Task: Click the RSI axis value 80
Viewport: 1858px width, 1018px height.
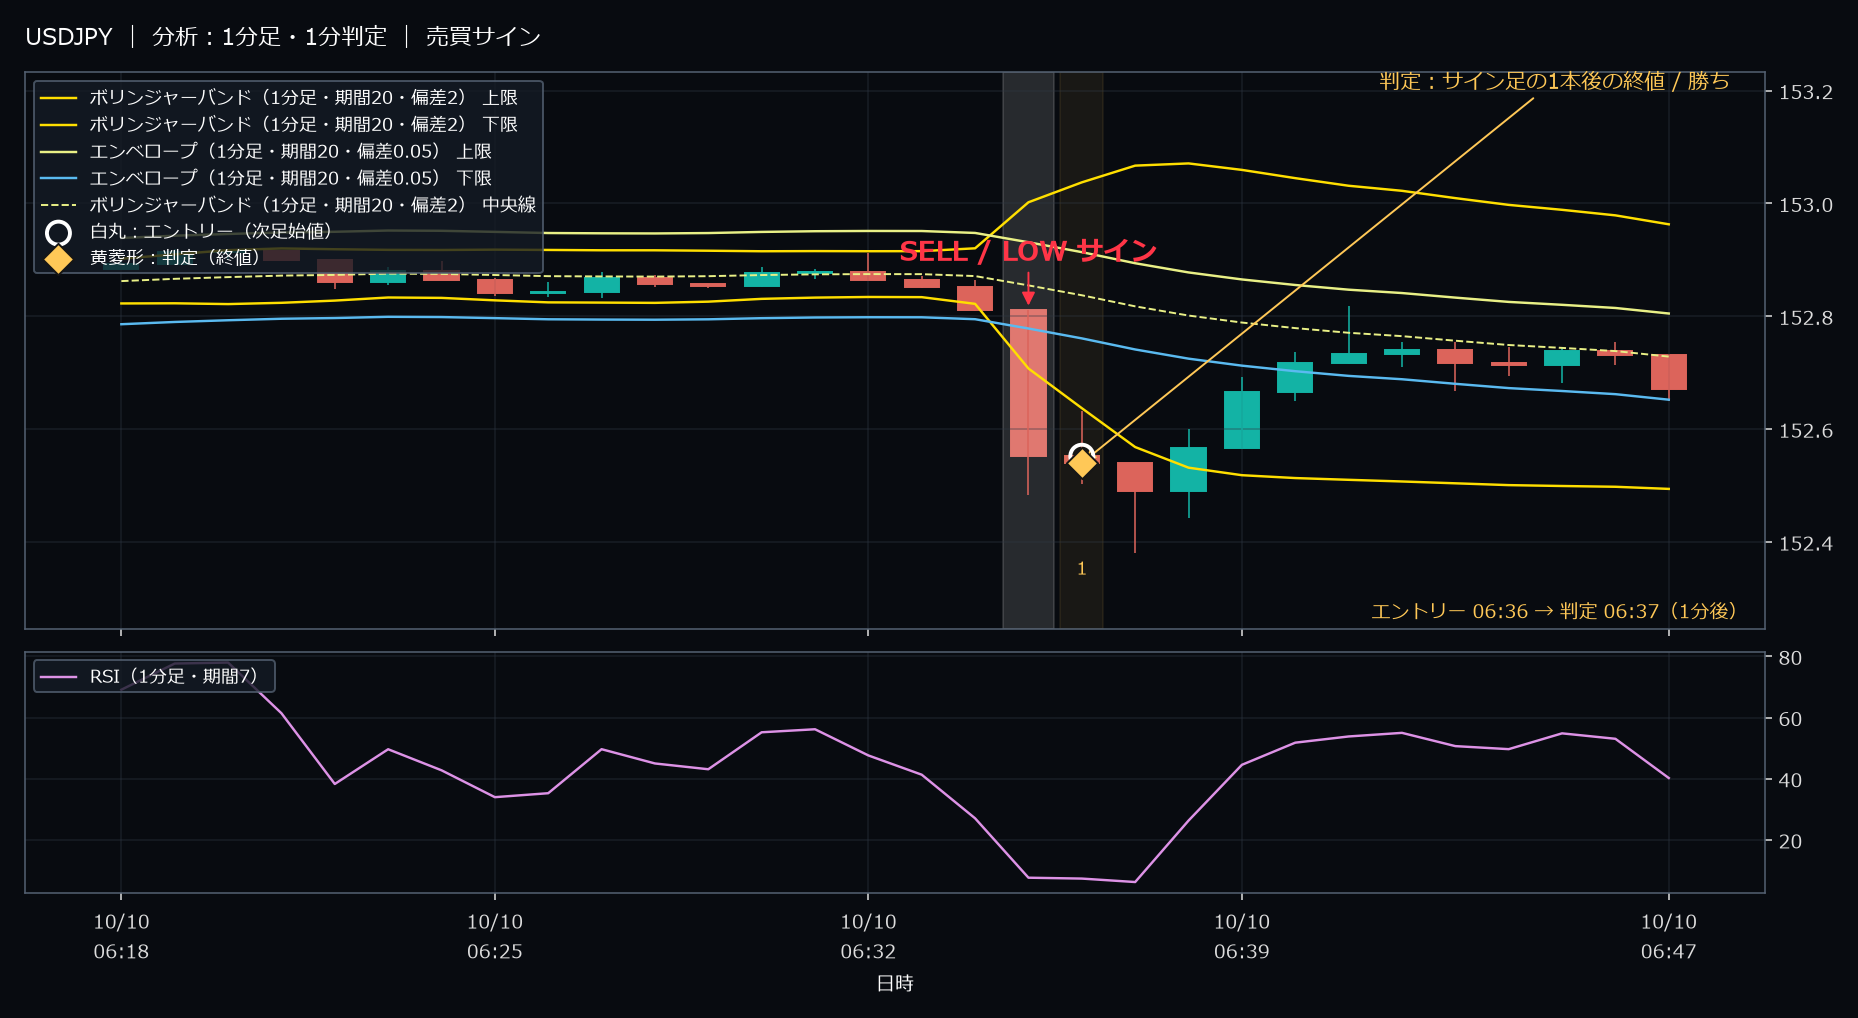Action: point(1790,658)
